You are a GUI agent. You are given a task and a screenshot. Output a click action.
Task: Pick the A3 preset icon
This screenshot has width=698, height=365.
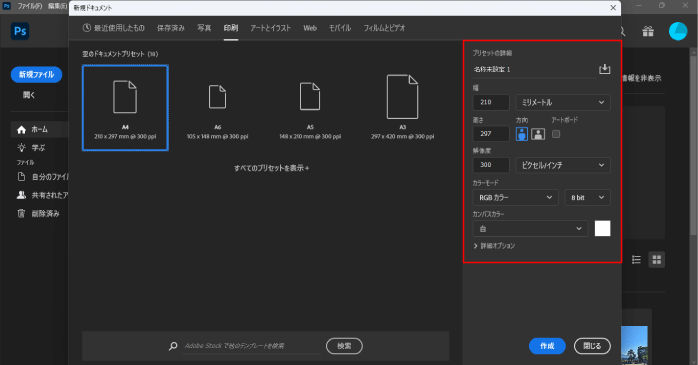coord(402,97)
